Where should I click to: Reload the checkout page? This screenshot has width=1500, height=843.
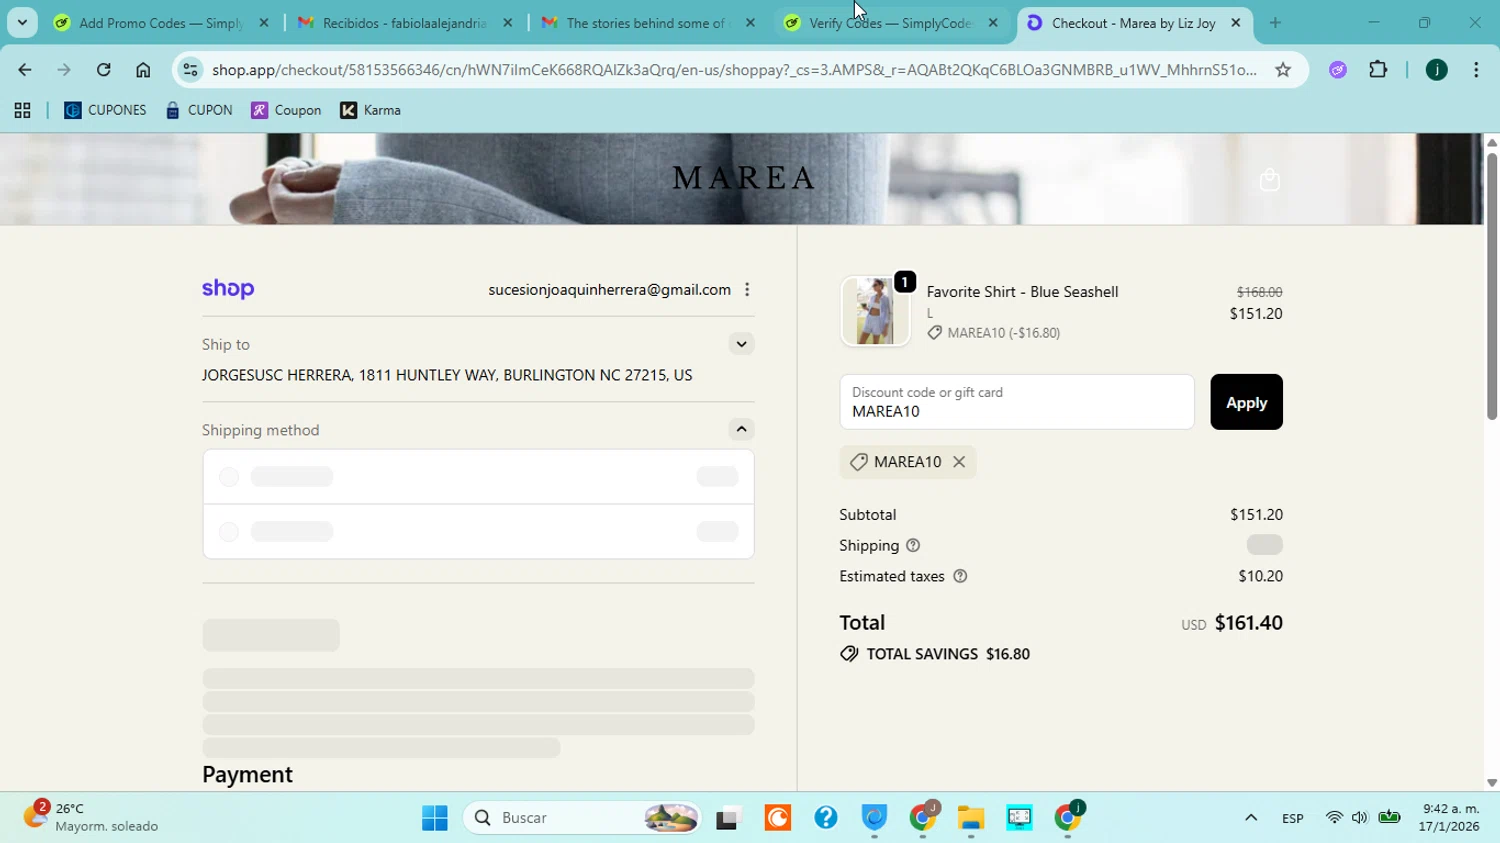point(104,70)
